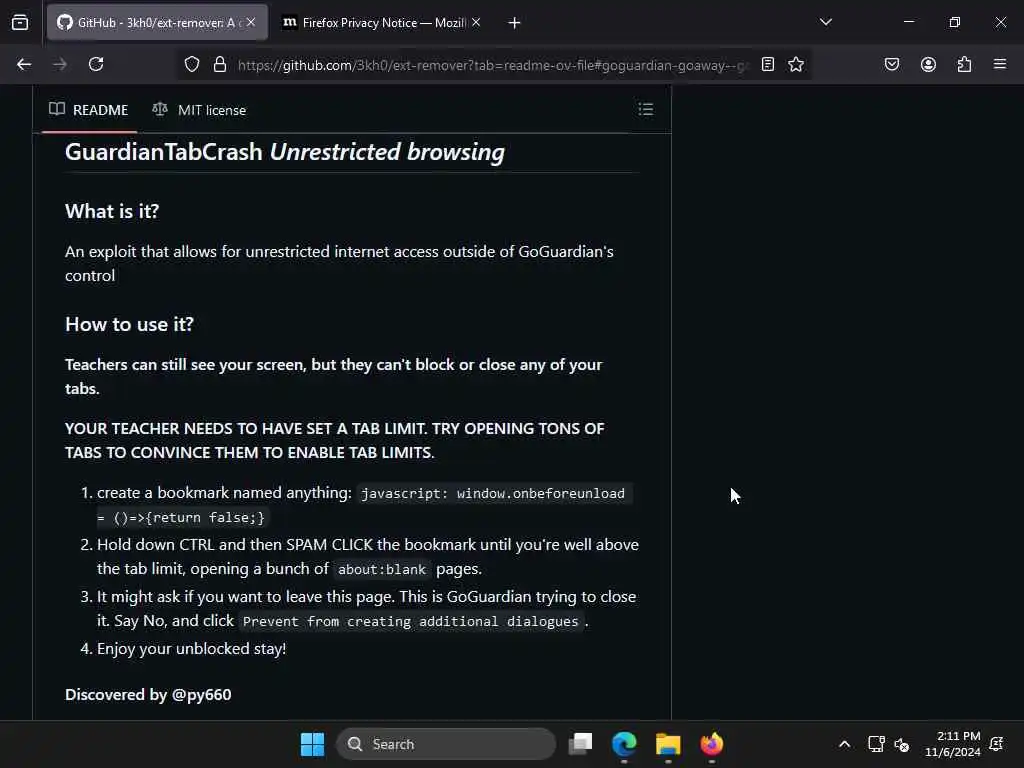Switch to GitHub ext-remover tab
Image resolution: width=1024 pixels, height=768 pixels.
pyautogui.click(x=157, y=22)
